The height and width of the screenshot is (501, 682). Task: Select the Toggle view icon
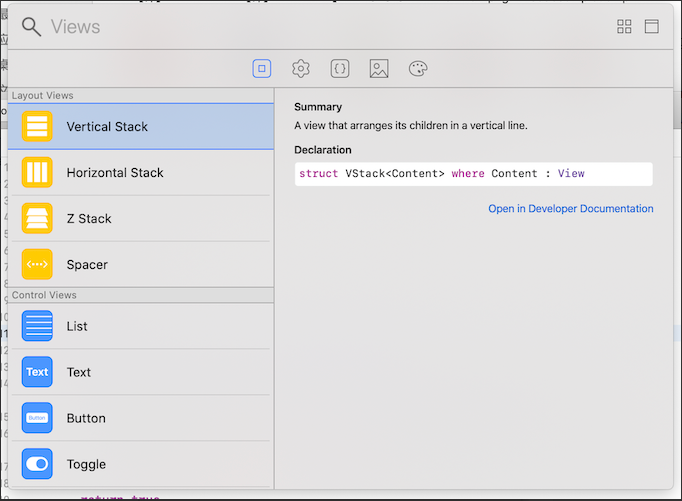point(37,465)
